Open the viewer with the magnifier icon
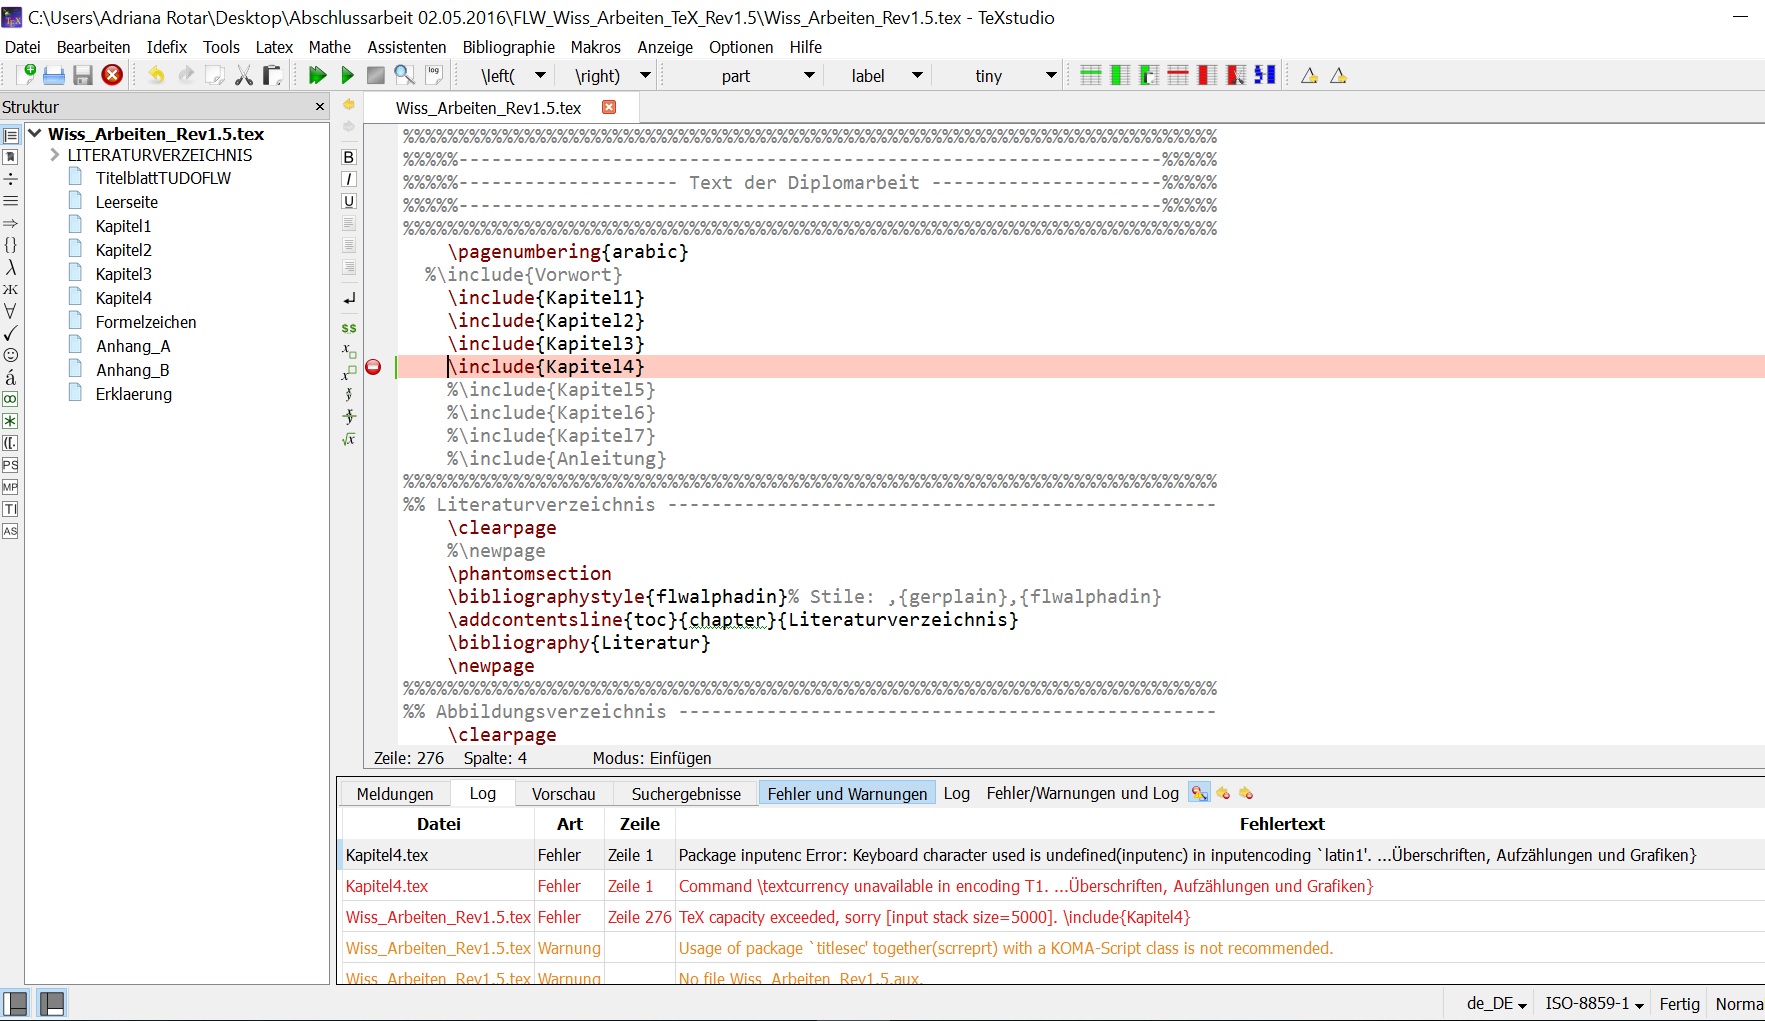The height and width of the screenshot is (1021, 1765). [x=405, y=75]
